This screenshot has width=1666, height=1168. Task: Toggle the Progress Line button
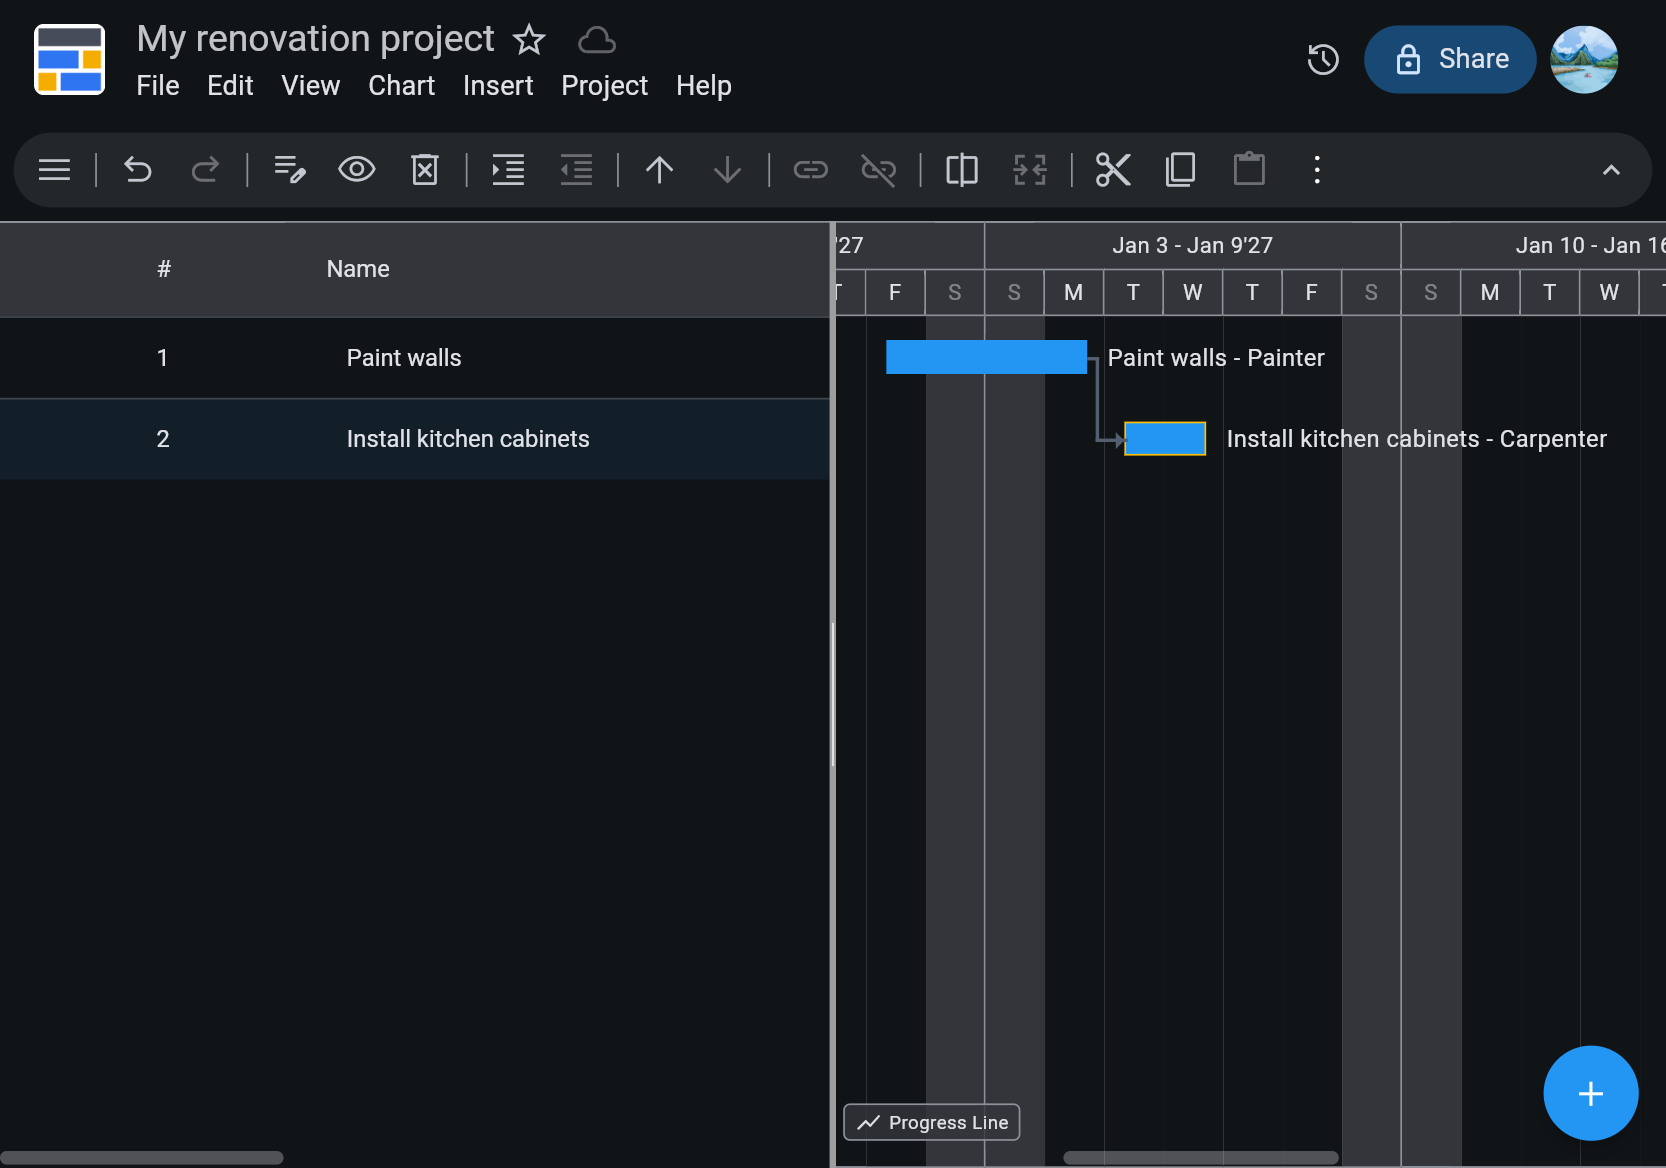(932, 1122)
